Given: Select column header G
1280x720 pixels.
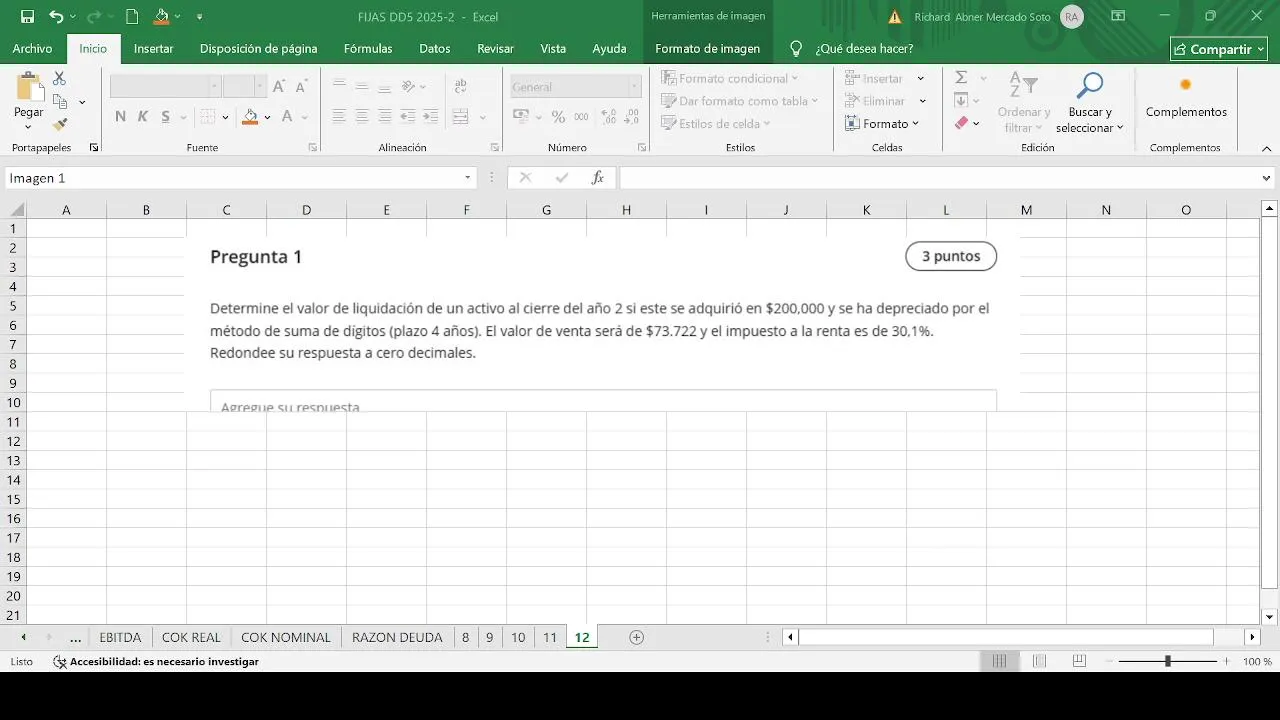Looking at the screenshot, I should (x=546, y=210).
